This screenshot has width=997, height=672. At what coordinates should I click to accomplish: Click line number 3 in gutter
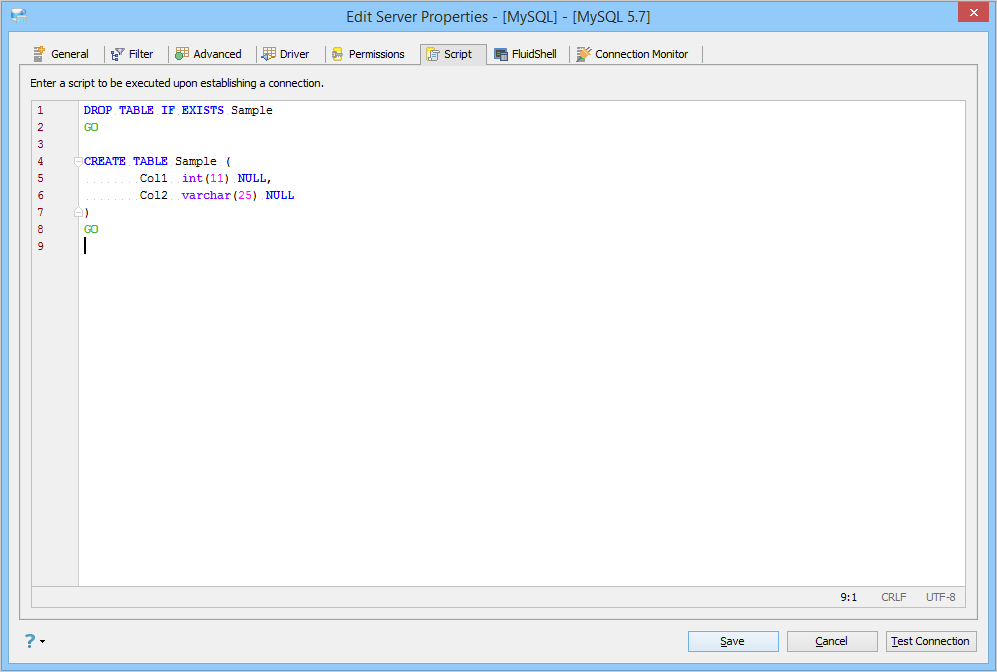pos(40,144)
